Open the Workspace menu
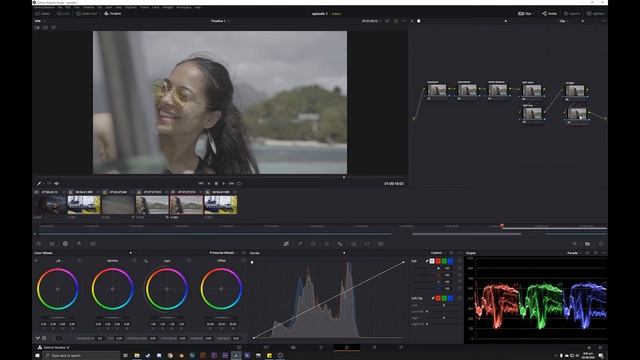Viewport: 640px width, 360px height. pos(184,7)
